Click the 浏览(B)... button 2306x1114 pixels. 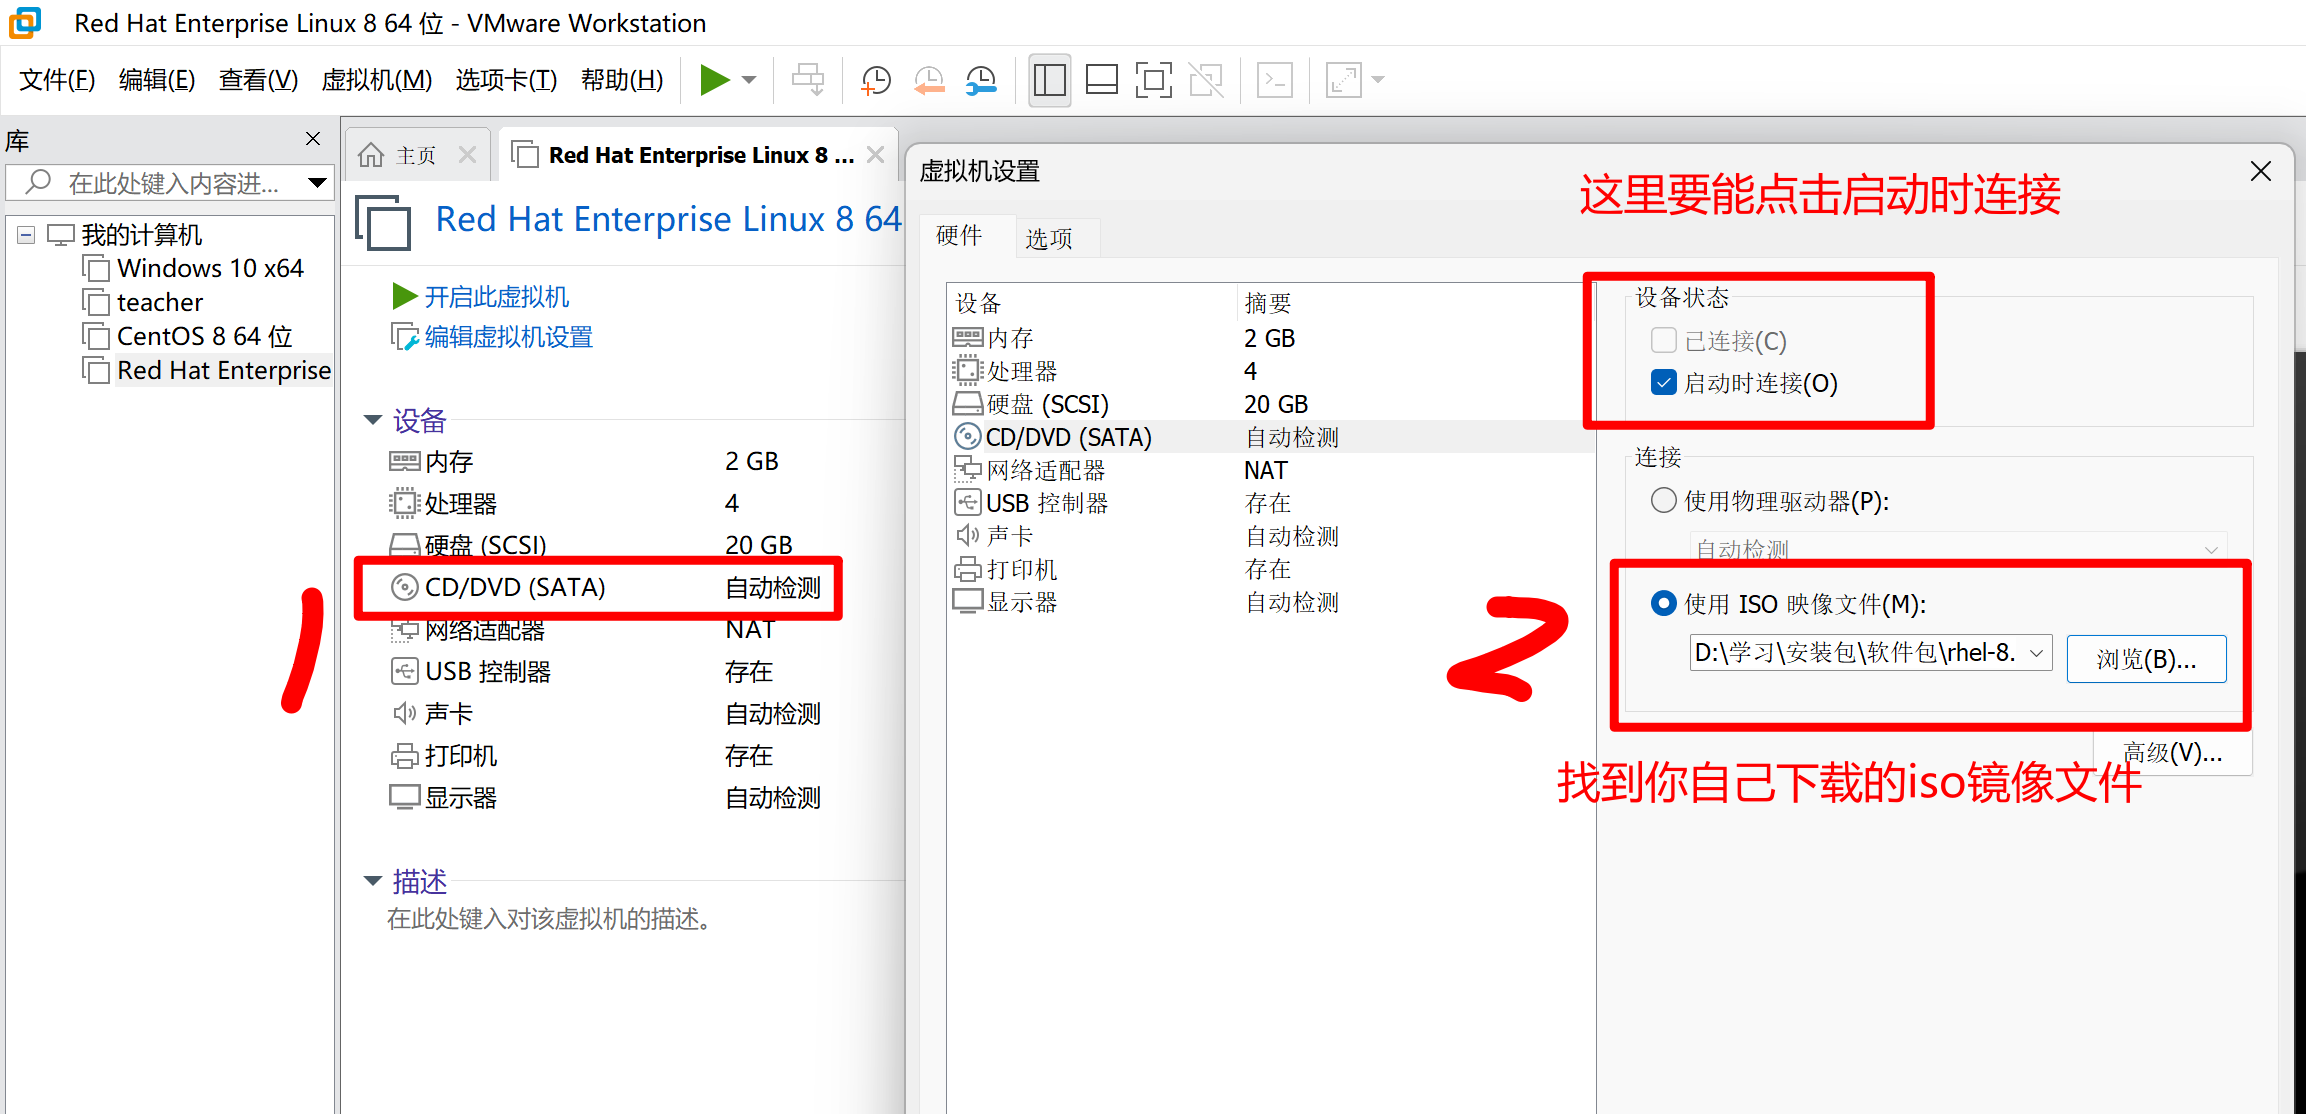(x=2146, y=659)
